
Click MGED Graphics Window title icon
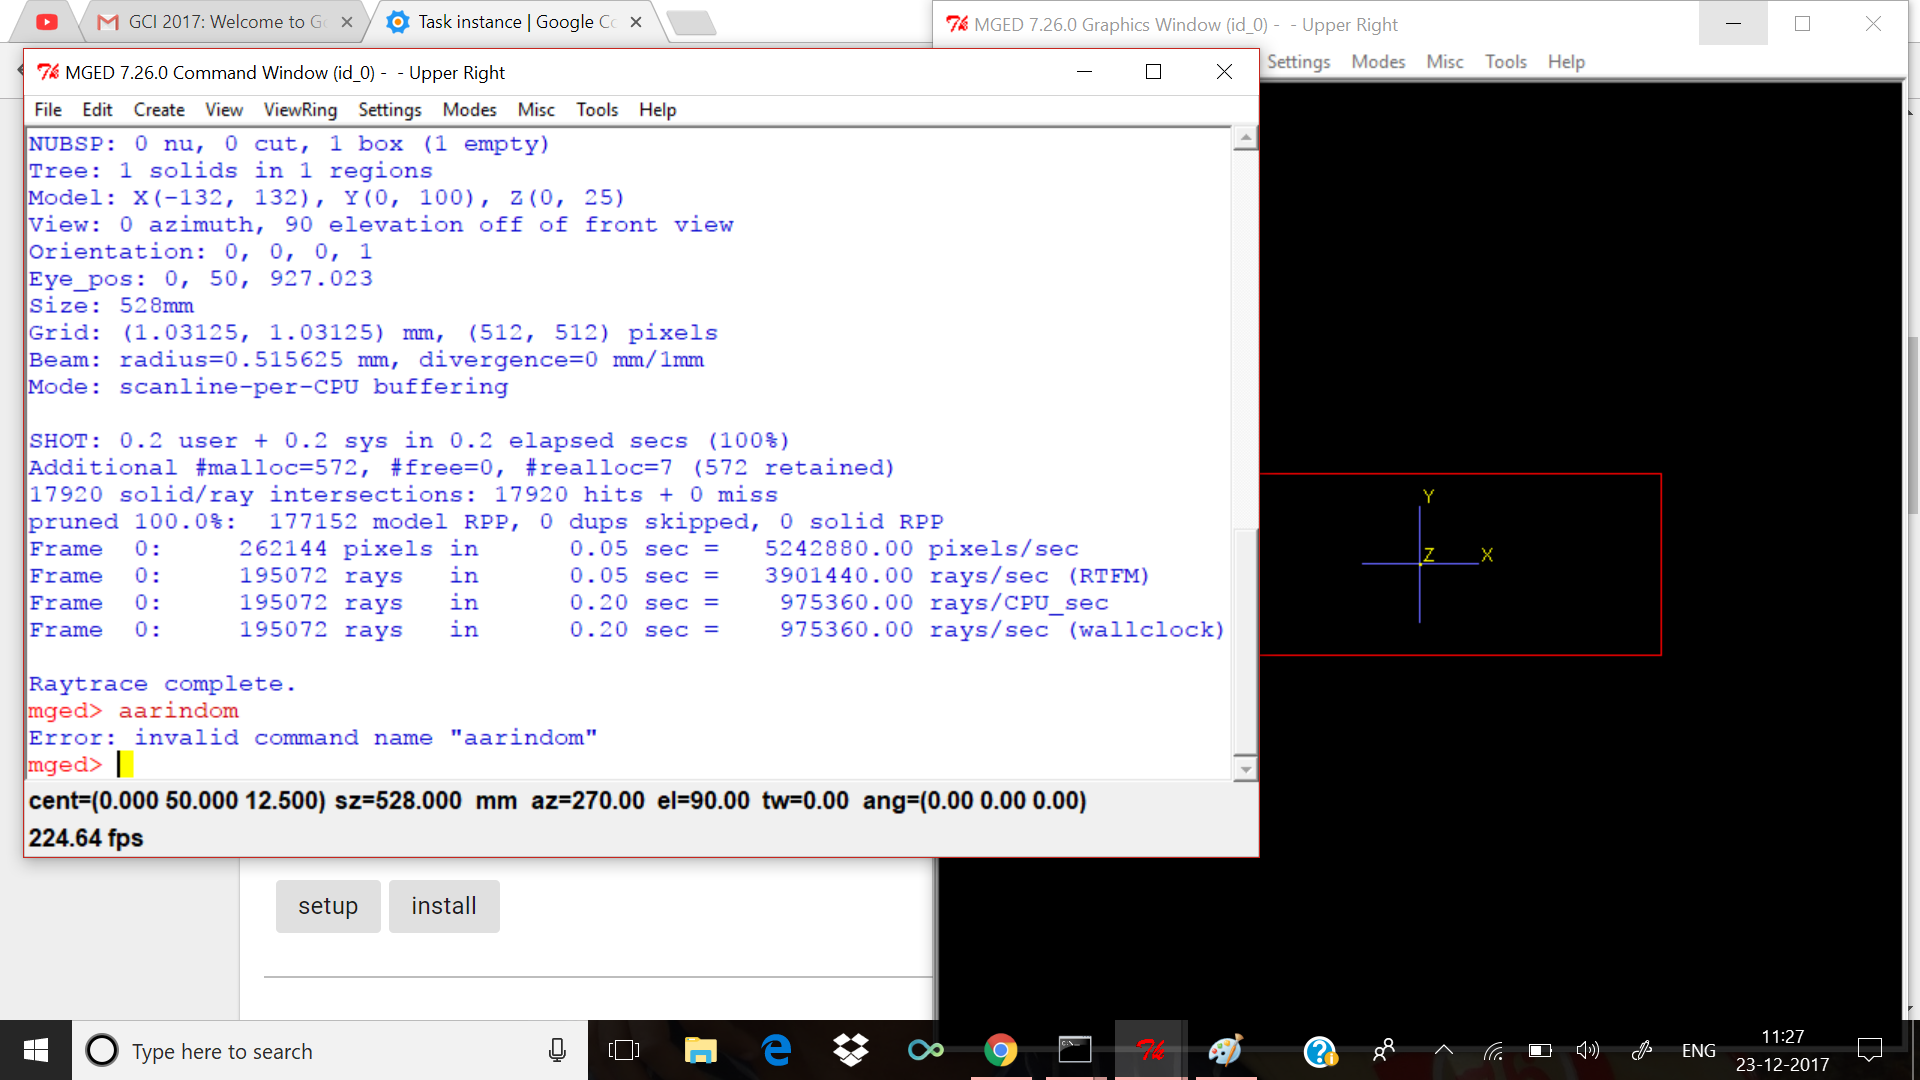[957, 24]
